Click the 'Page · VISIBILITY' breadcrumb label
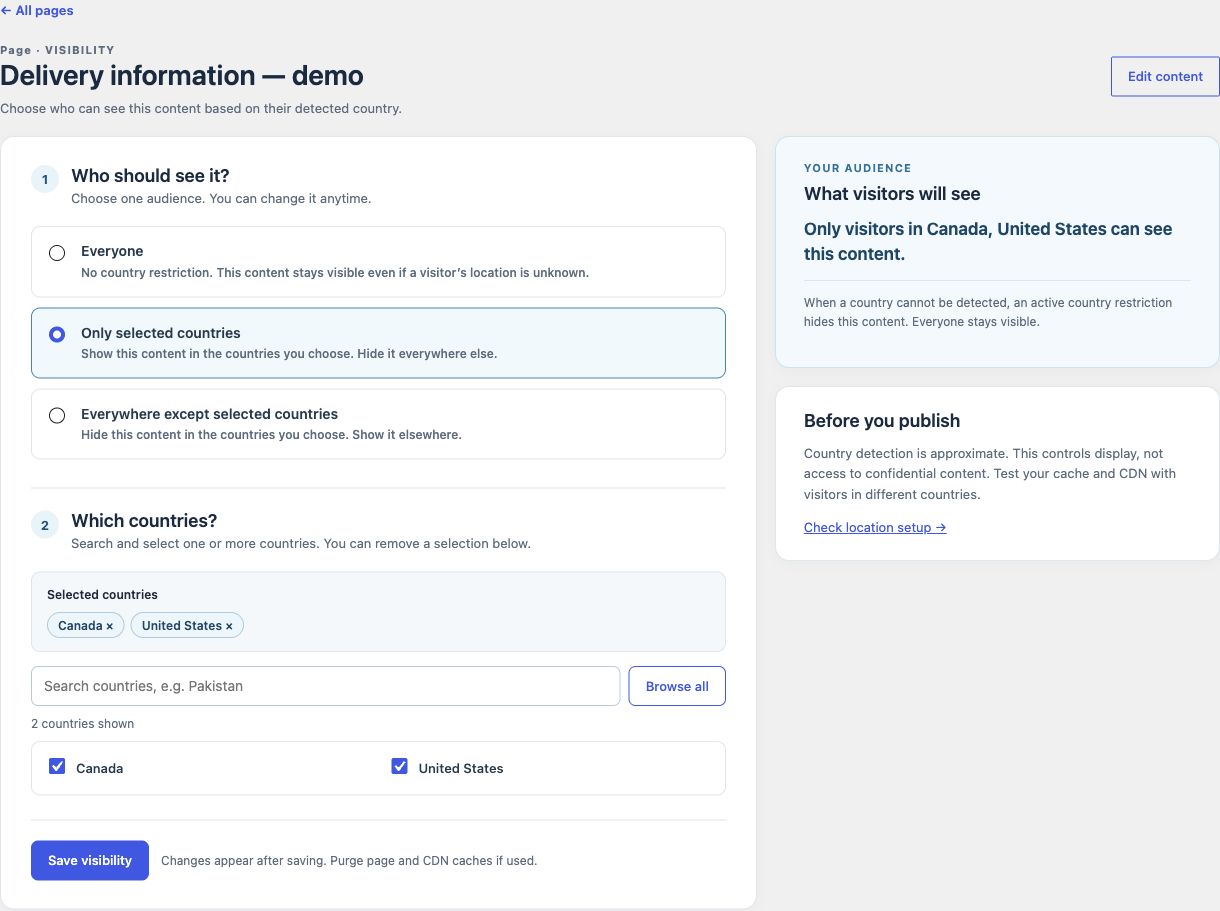The height and width of the screenshot is (911, 1220). pyautogui.click(x=57, y=50)
